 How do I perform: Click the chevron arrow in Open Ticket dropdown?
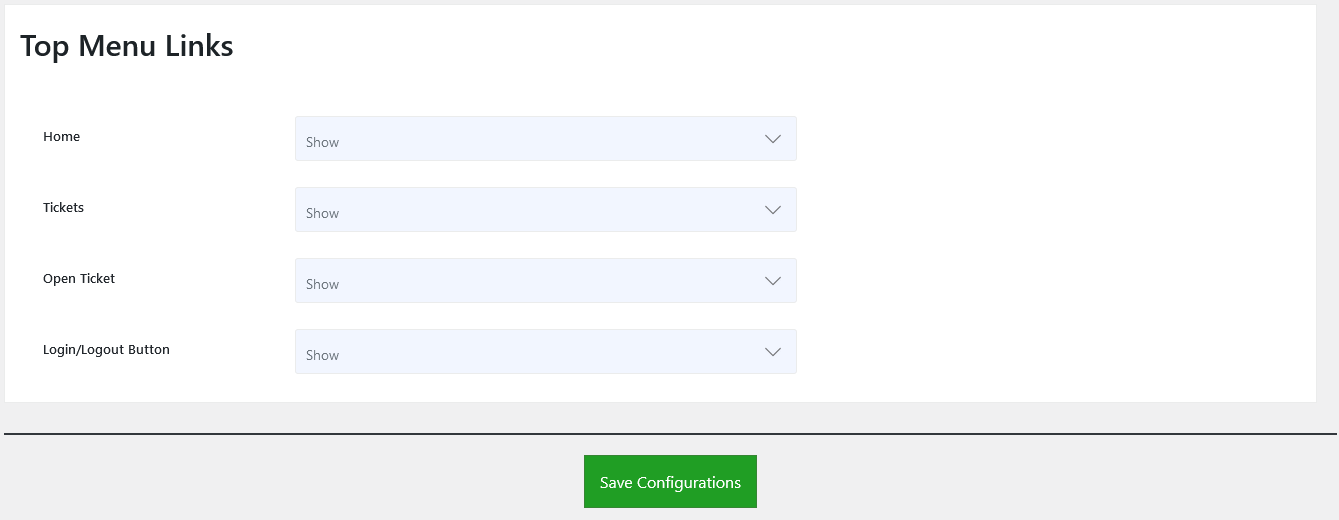pos(772,281)
